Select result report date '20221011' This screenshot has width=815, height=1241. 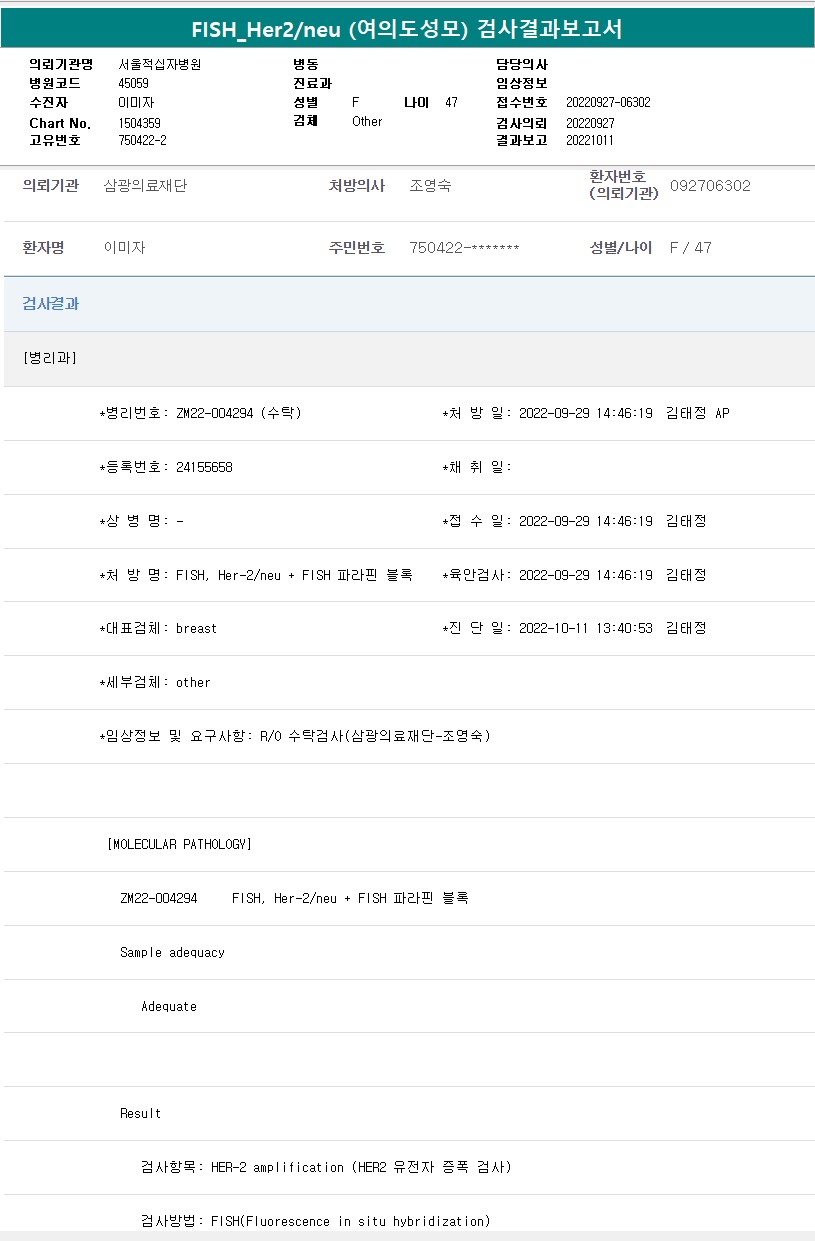click(x=590, y=140)
